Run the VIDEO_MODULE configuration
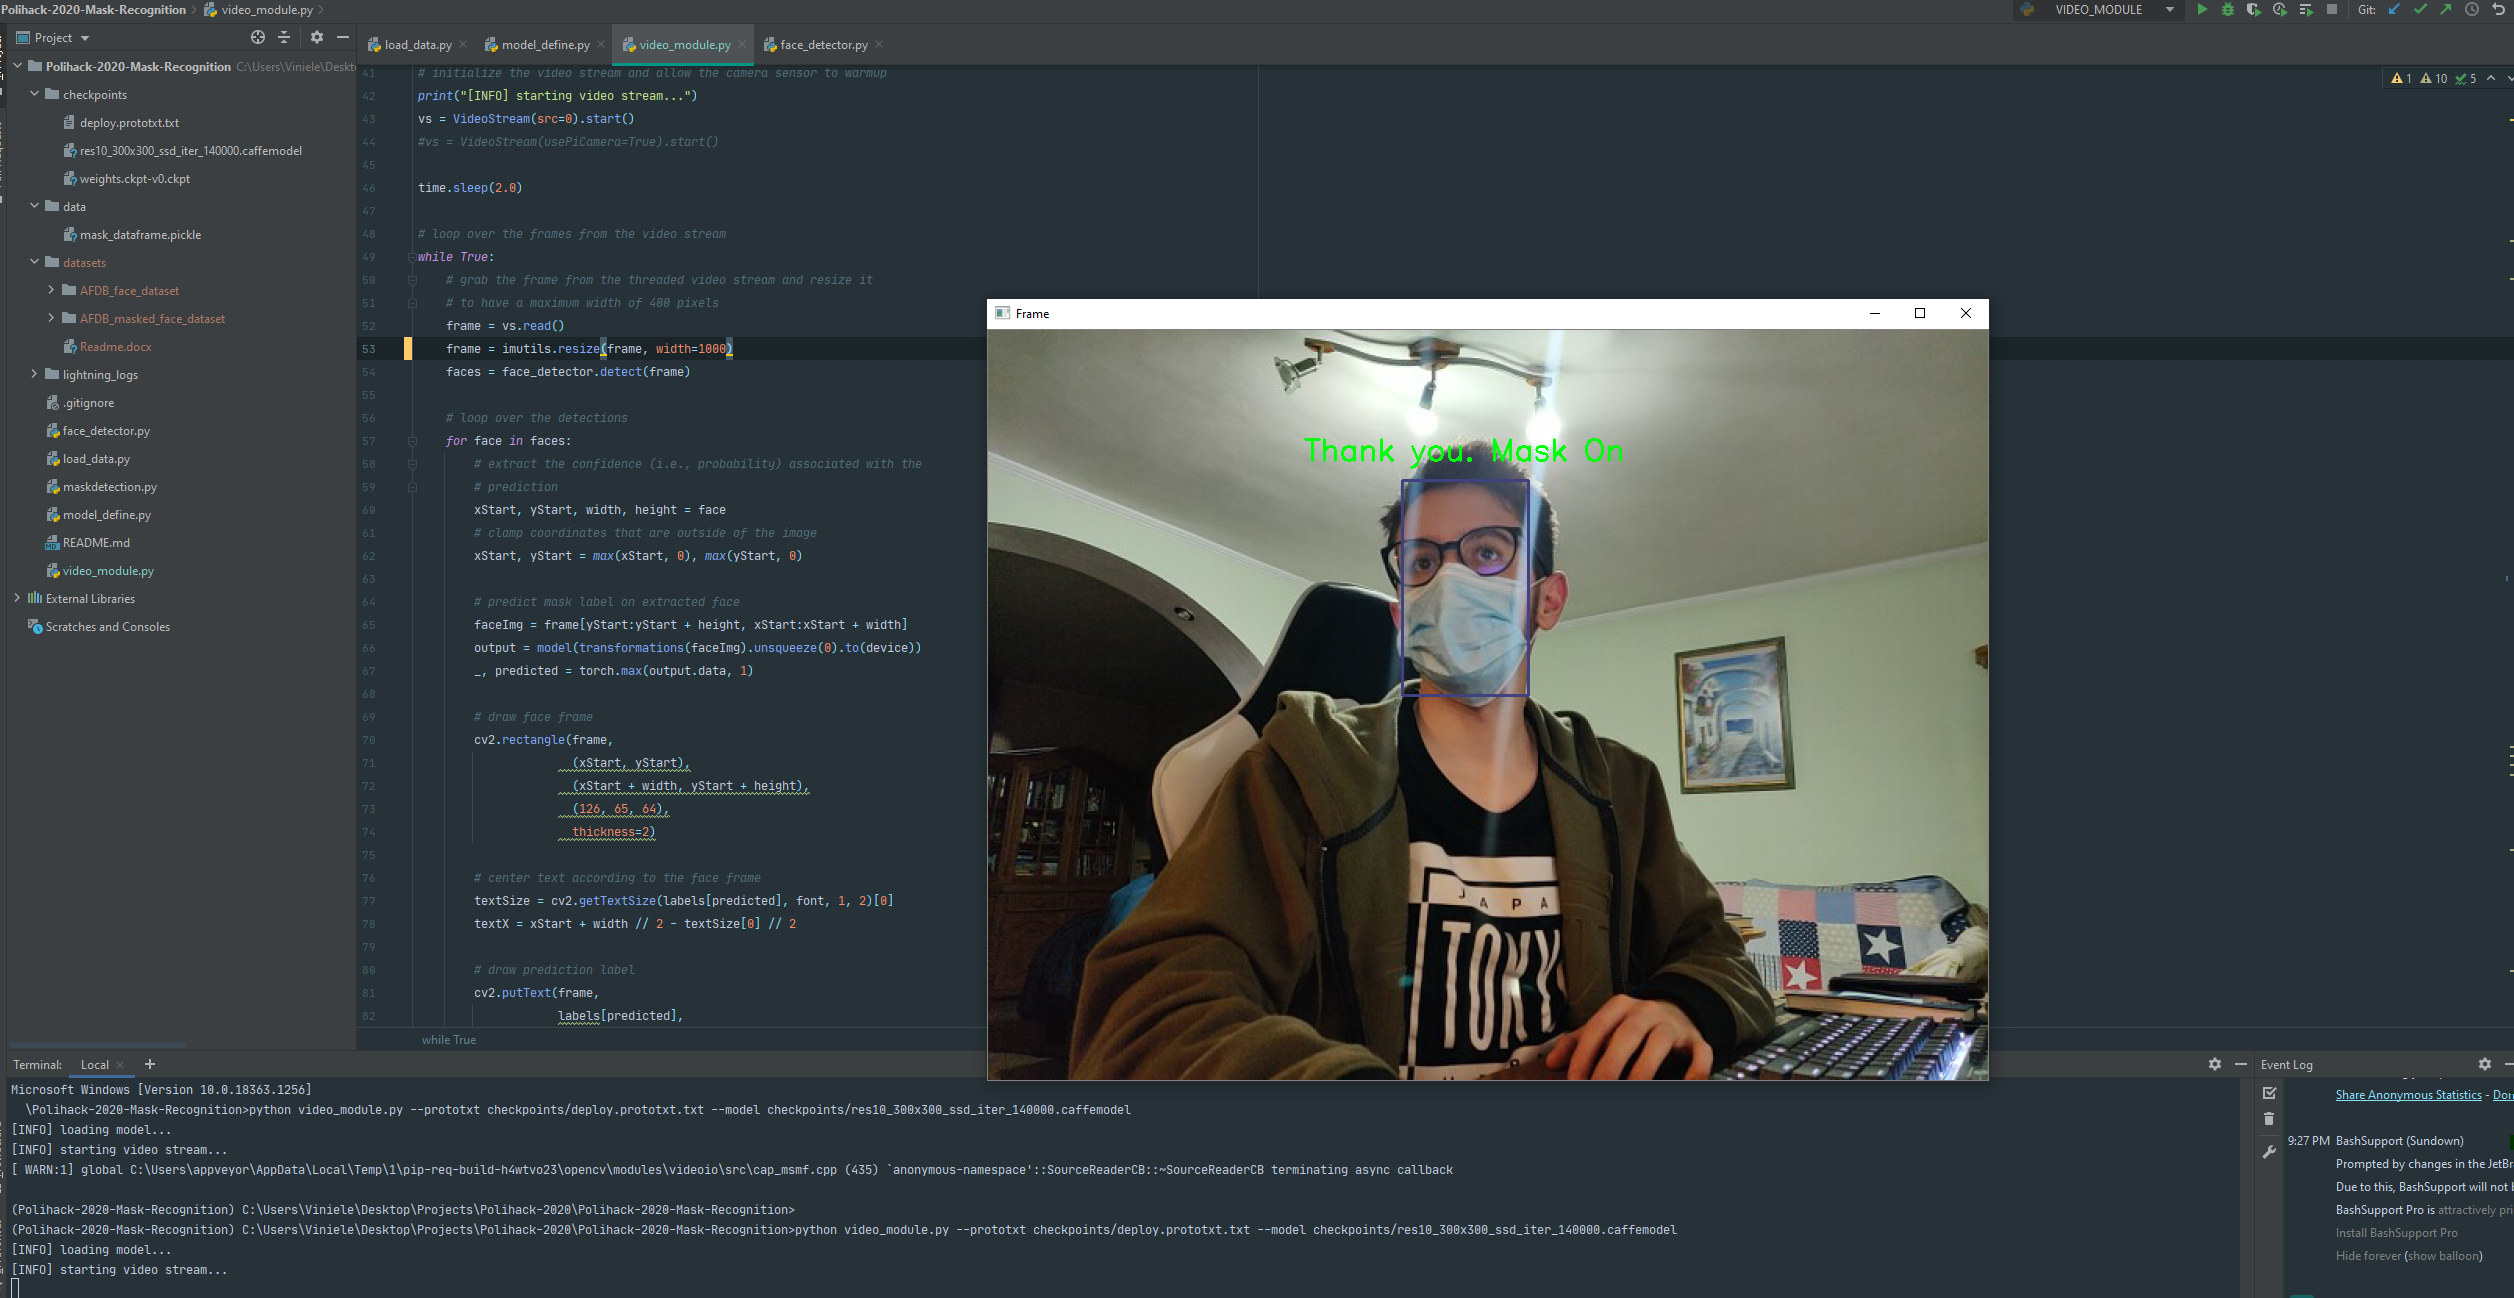Image resolution: width=2514 pixels, height=1298 pixels. pyautogui.click(x=2202, y=10)
